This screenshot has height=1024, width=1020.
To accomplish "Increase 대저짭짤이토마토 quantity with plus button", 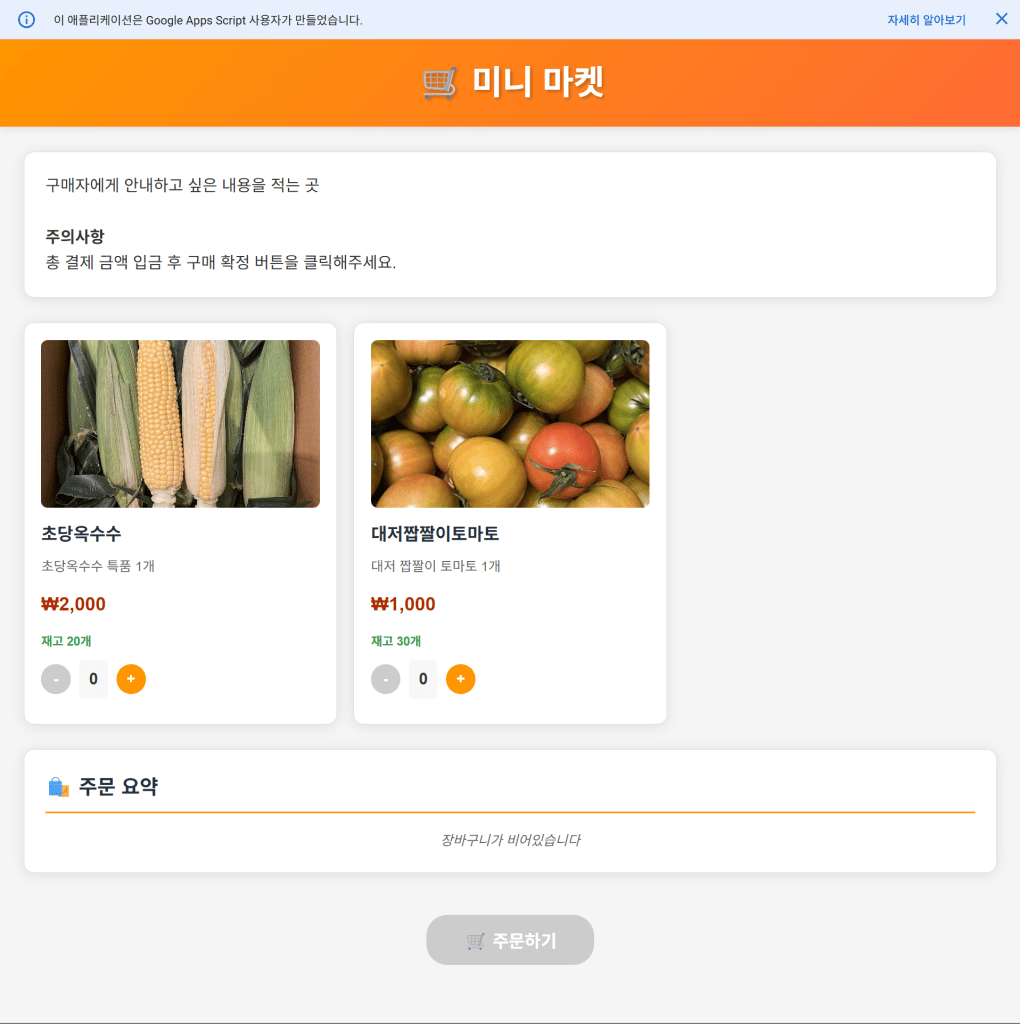I will click(x=461, y=679).
